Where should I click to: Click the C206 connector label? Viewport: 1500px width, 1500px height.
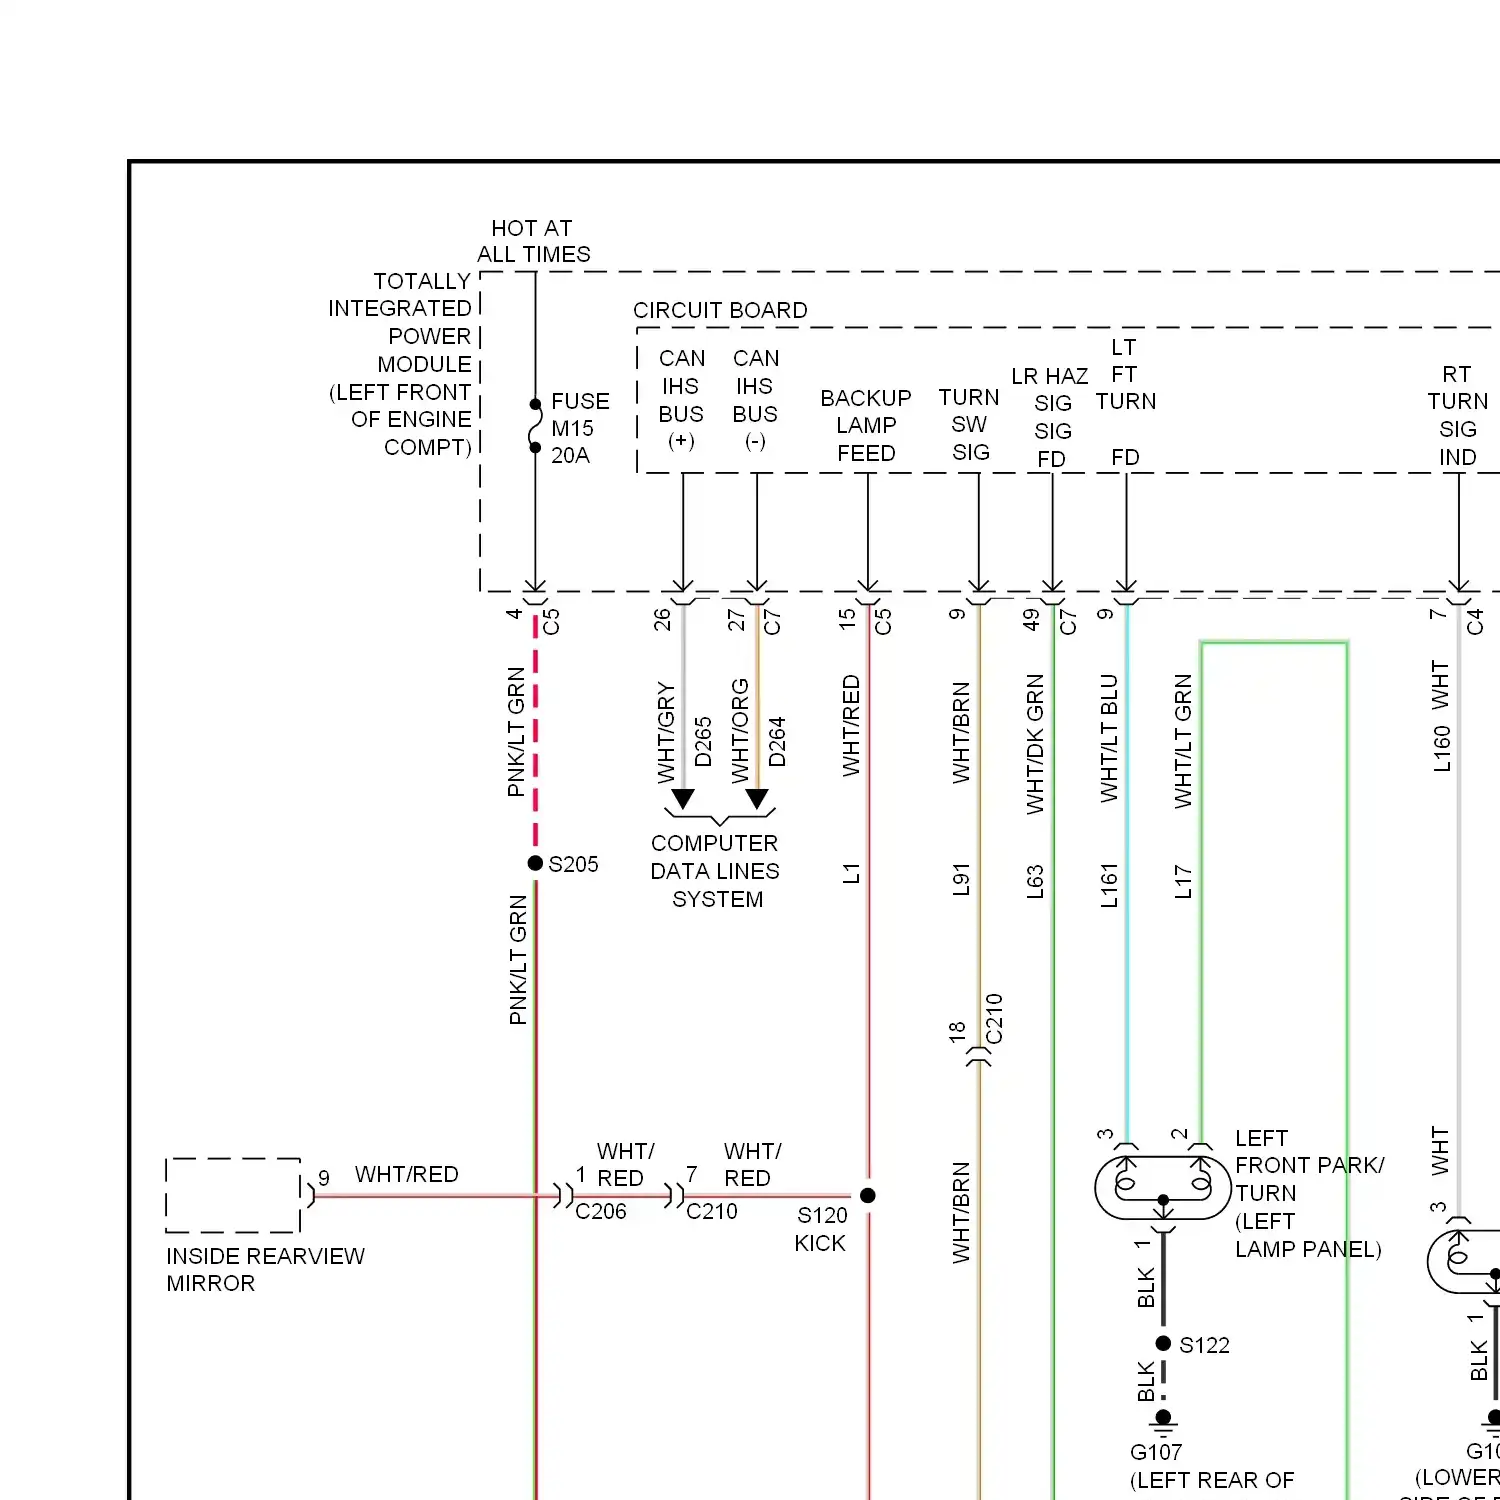(x=601, y=1211)
